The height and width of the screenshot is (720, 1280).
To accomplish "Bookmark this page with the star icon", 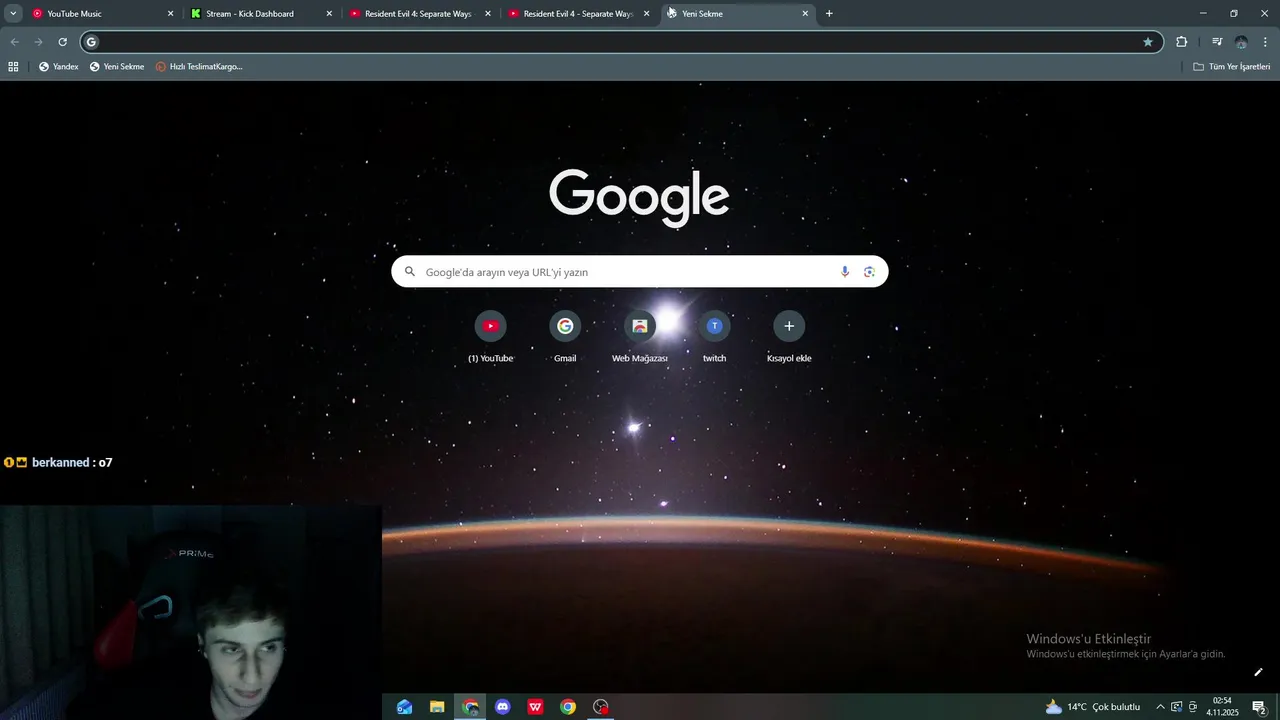I will click(x=1148, y=42).
